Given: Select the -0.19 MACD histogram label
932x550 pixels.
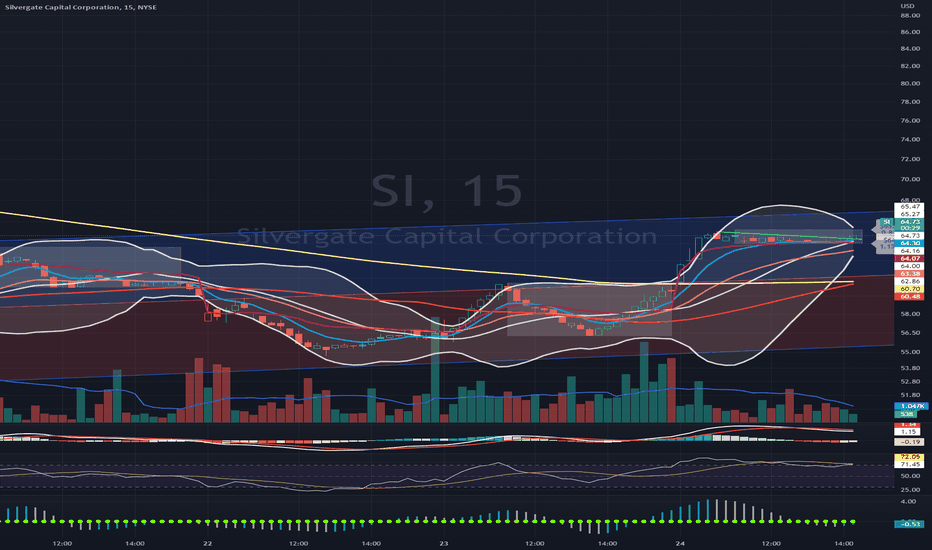Looking at the screenshot, I should point(910,442).
